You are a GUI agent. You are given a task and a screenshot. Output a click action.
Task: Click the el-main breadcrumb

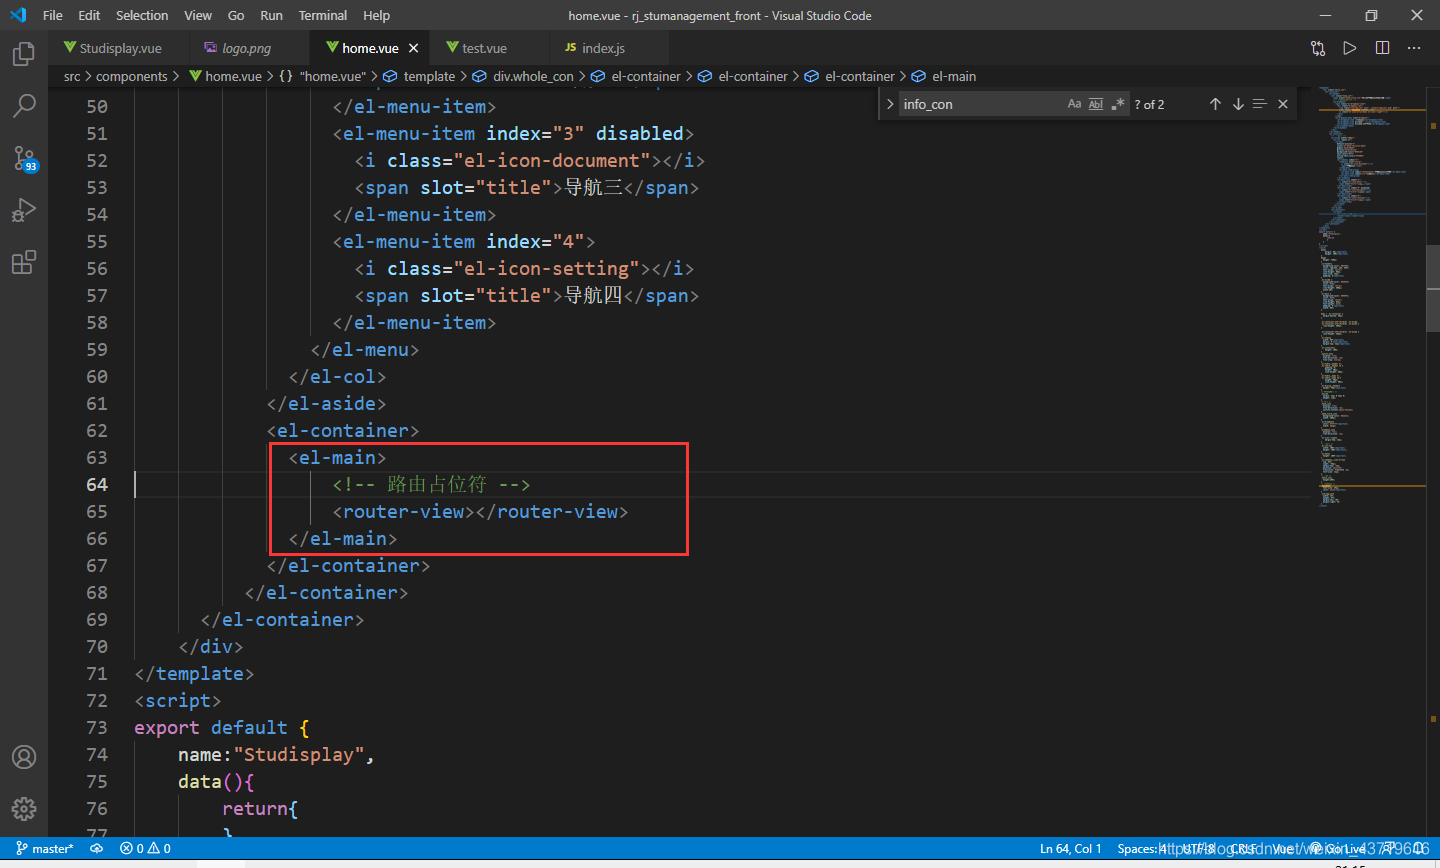(944, 76)
